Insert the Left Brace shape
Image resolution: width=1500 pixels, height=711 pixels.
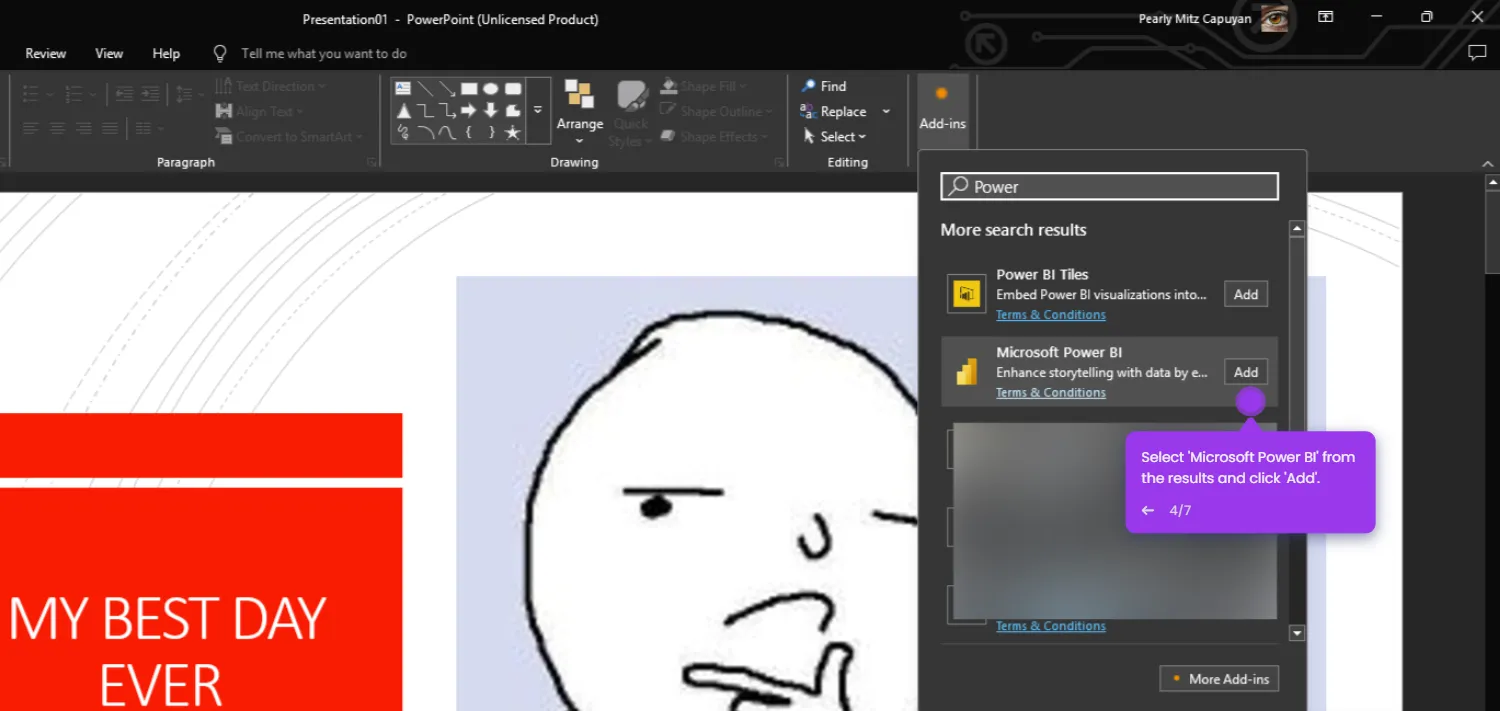[x=469, y=132]
